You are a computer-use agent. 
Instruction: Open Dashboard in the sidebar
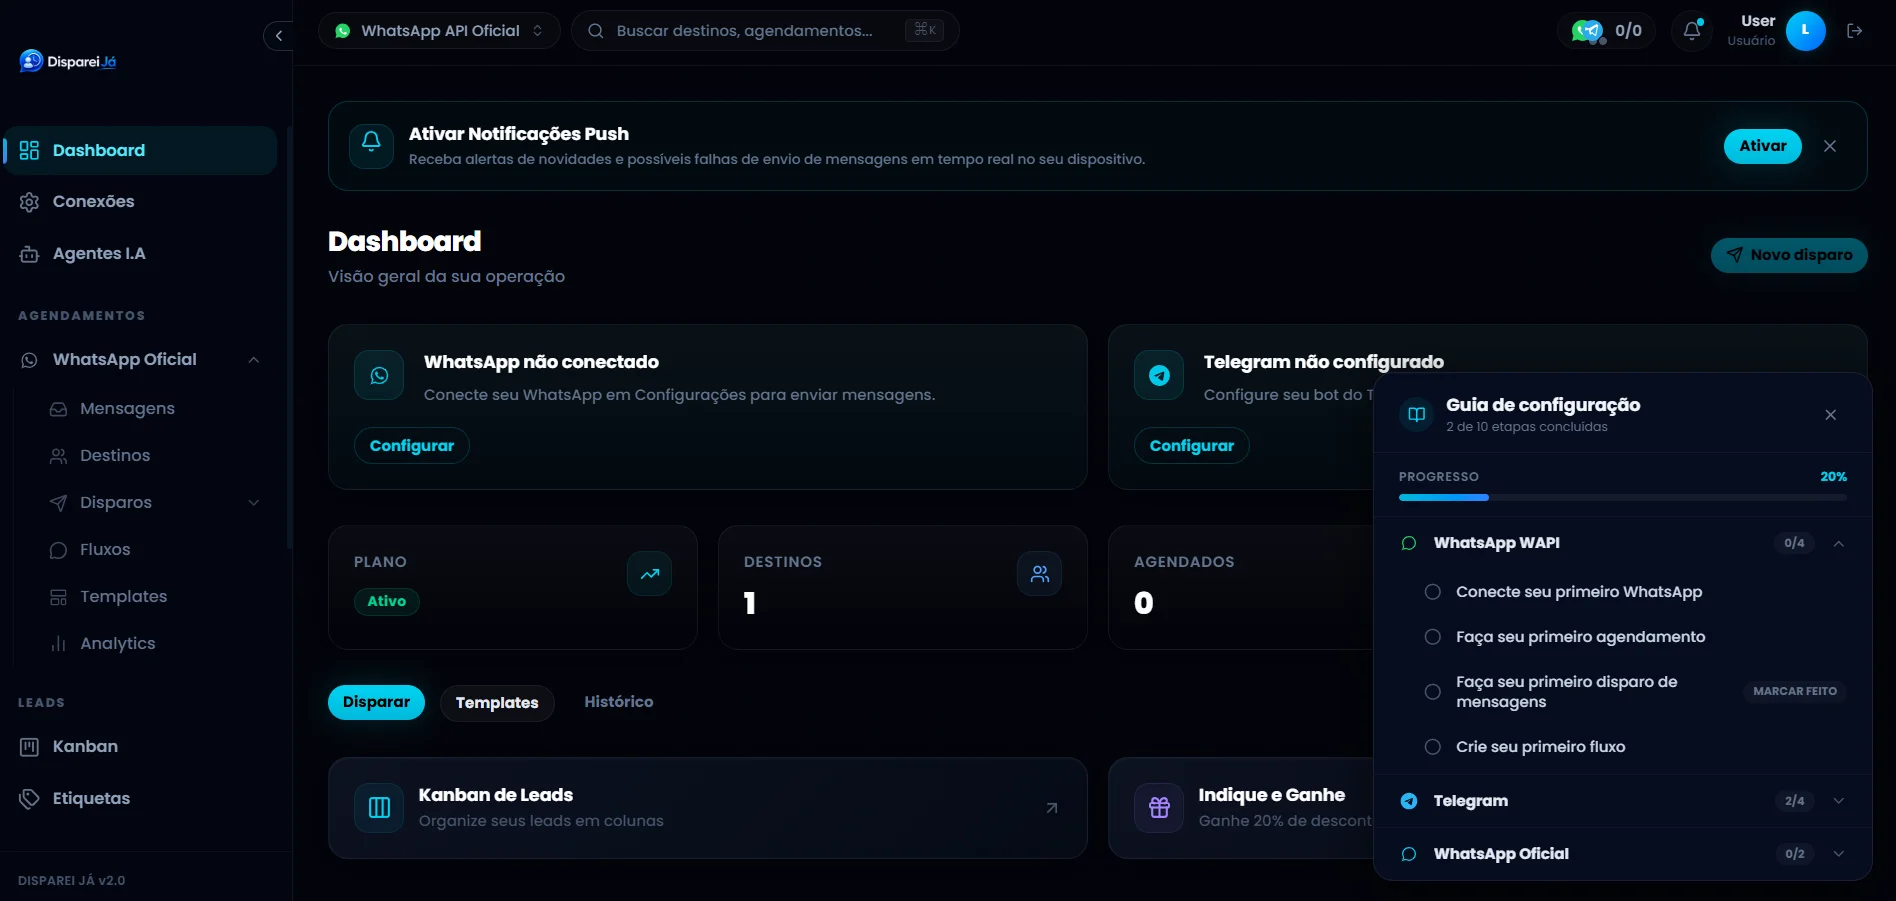(x=140, y=150)
